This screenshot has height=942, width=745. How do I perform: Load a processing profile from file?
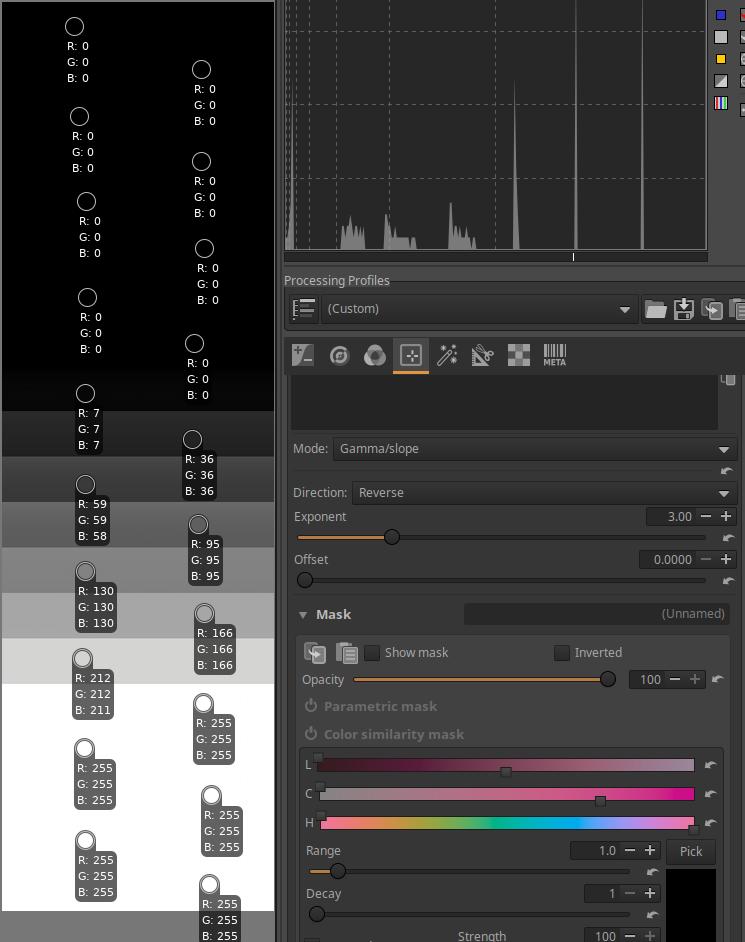click(x=655, y=309)
